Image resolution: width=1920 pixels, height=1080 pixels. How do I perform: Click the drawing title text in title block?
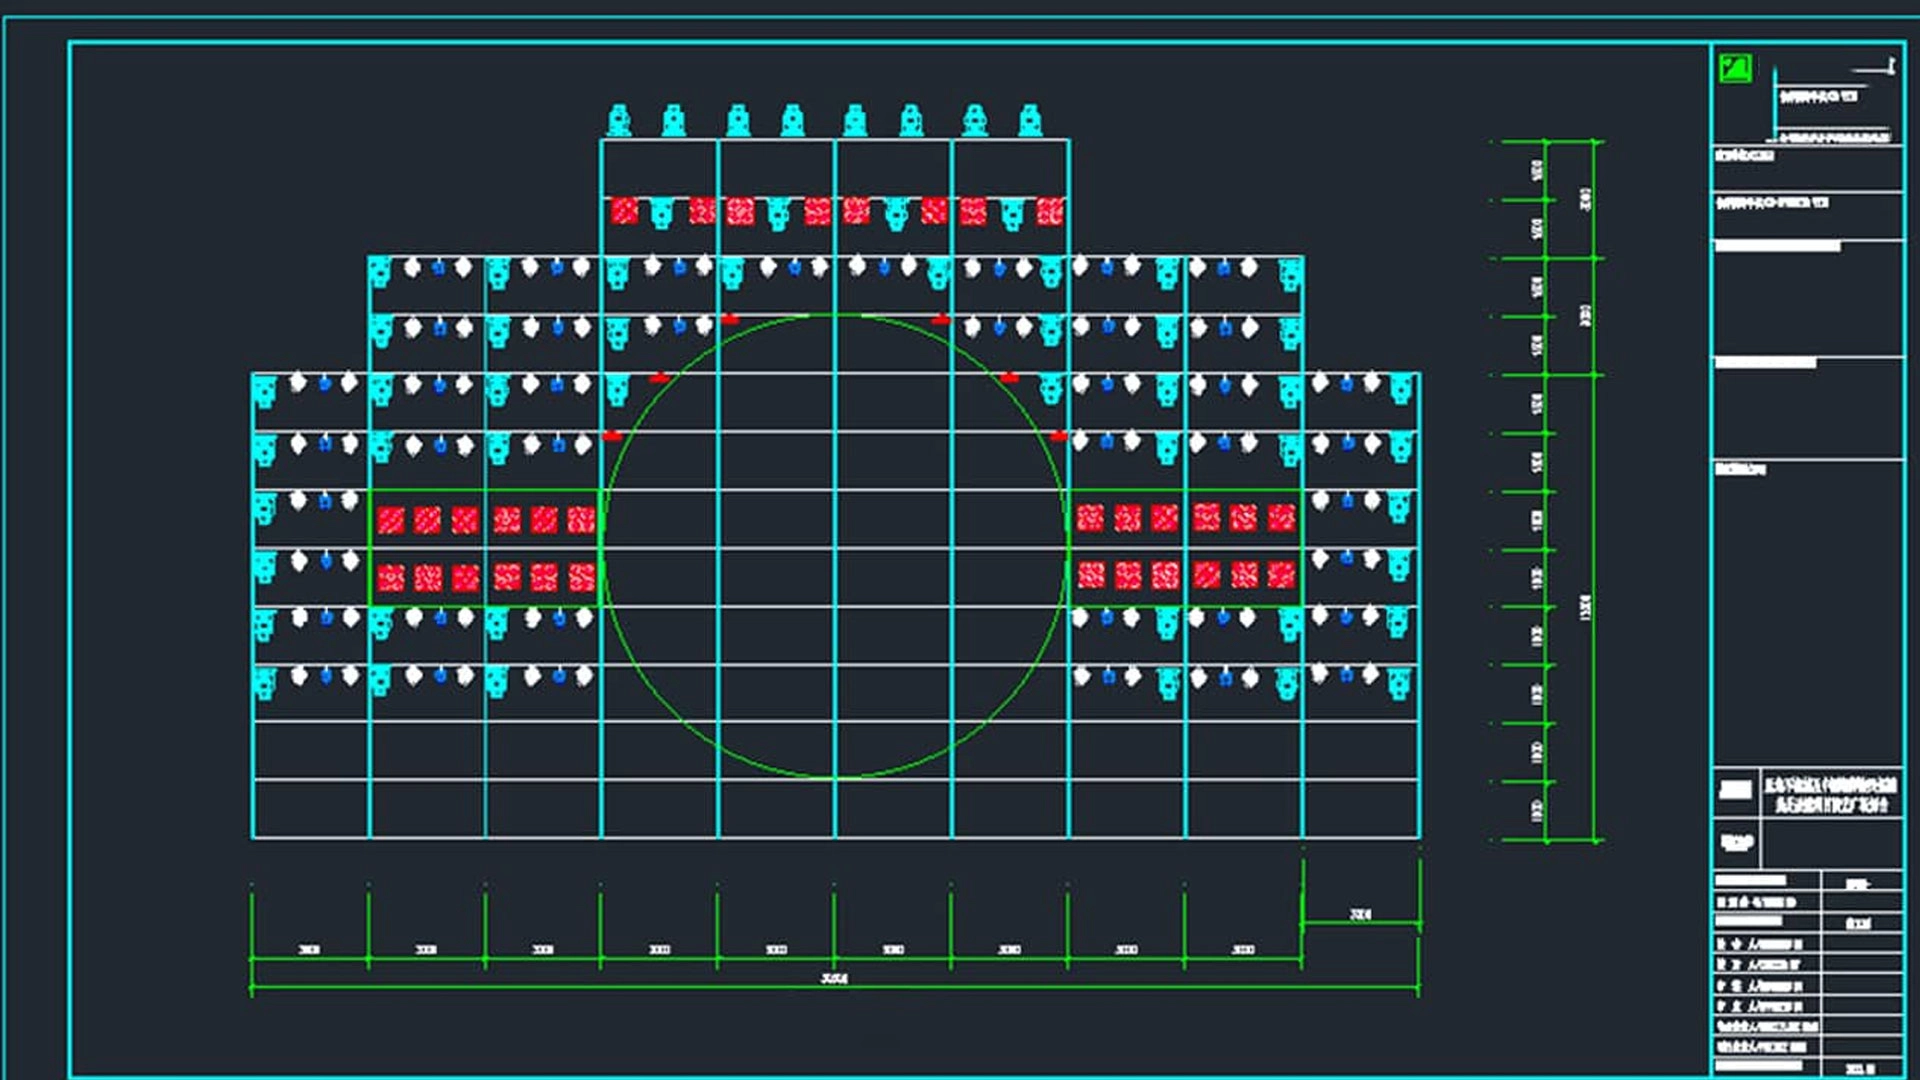click(x=1829, y=795)
